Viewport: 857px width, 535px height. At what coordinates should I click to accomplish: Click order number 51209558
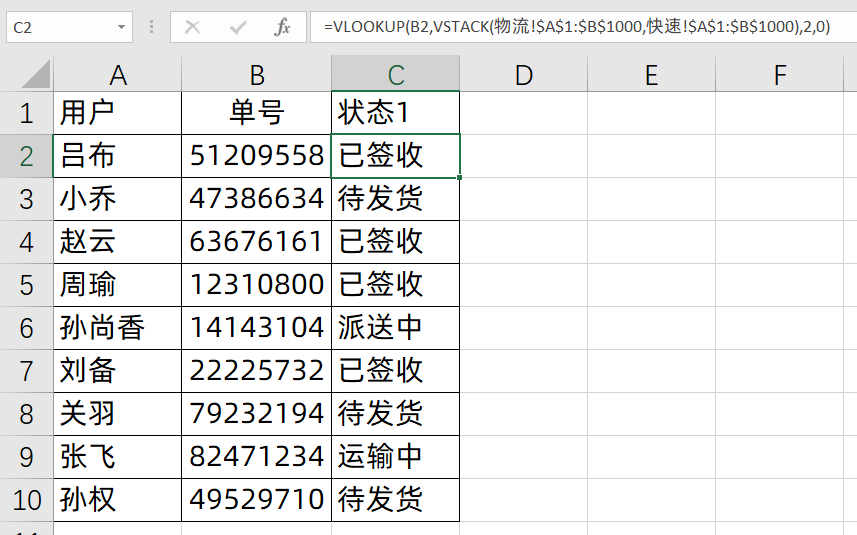click(x=256, y=156)
